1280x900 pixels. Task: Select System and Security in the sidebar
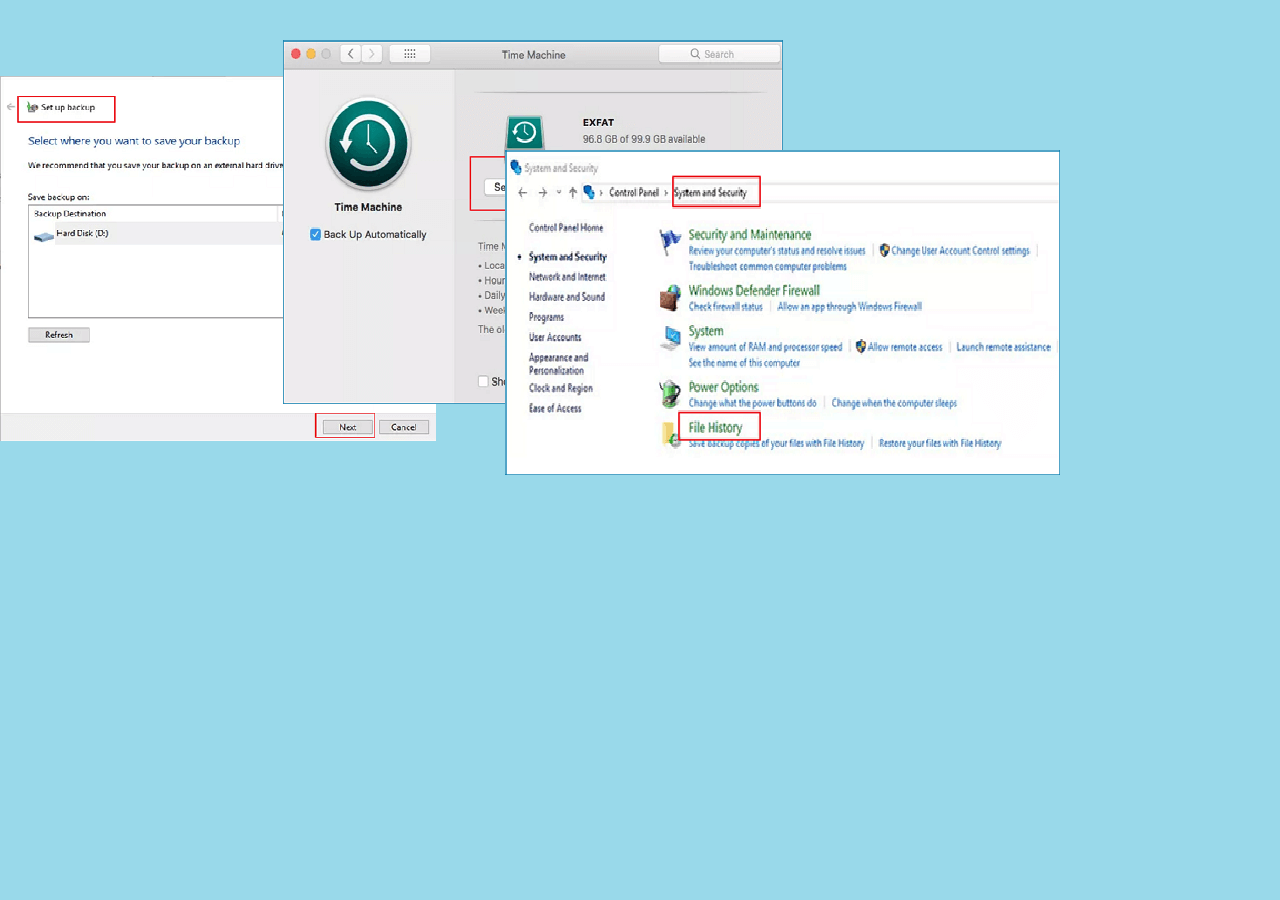(568, 257)
